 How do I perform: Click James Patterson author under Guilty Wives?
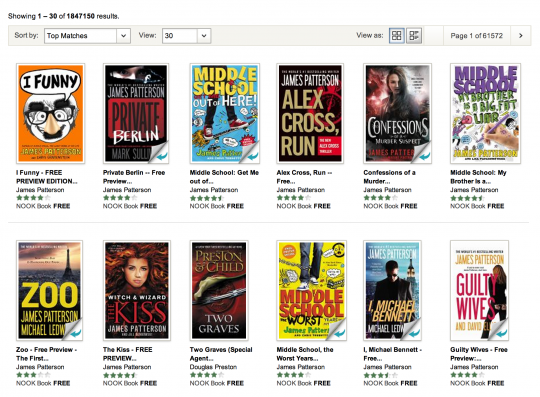pyautogui.click(x=474, y=367)
